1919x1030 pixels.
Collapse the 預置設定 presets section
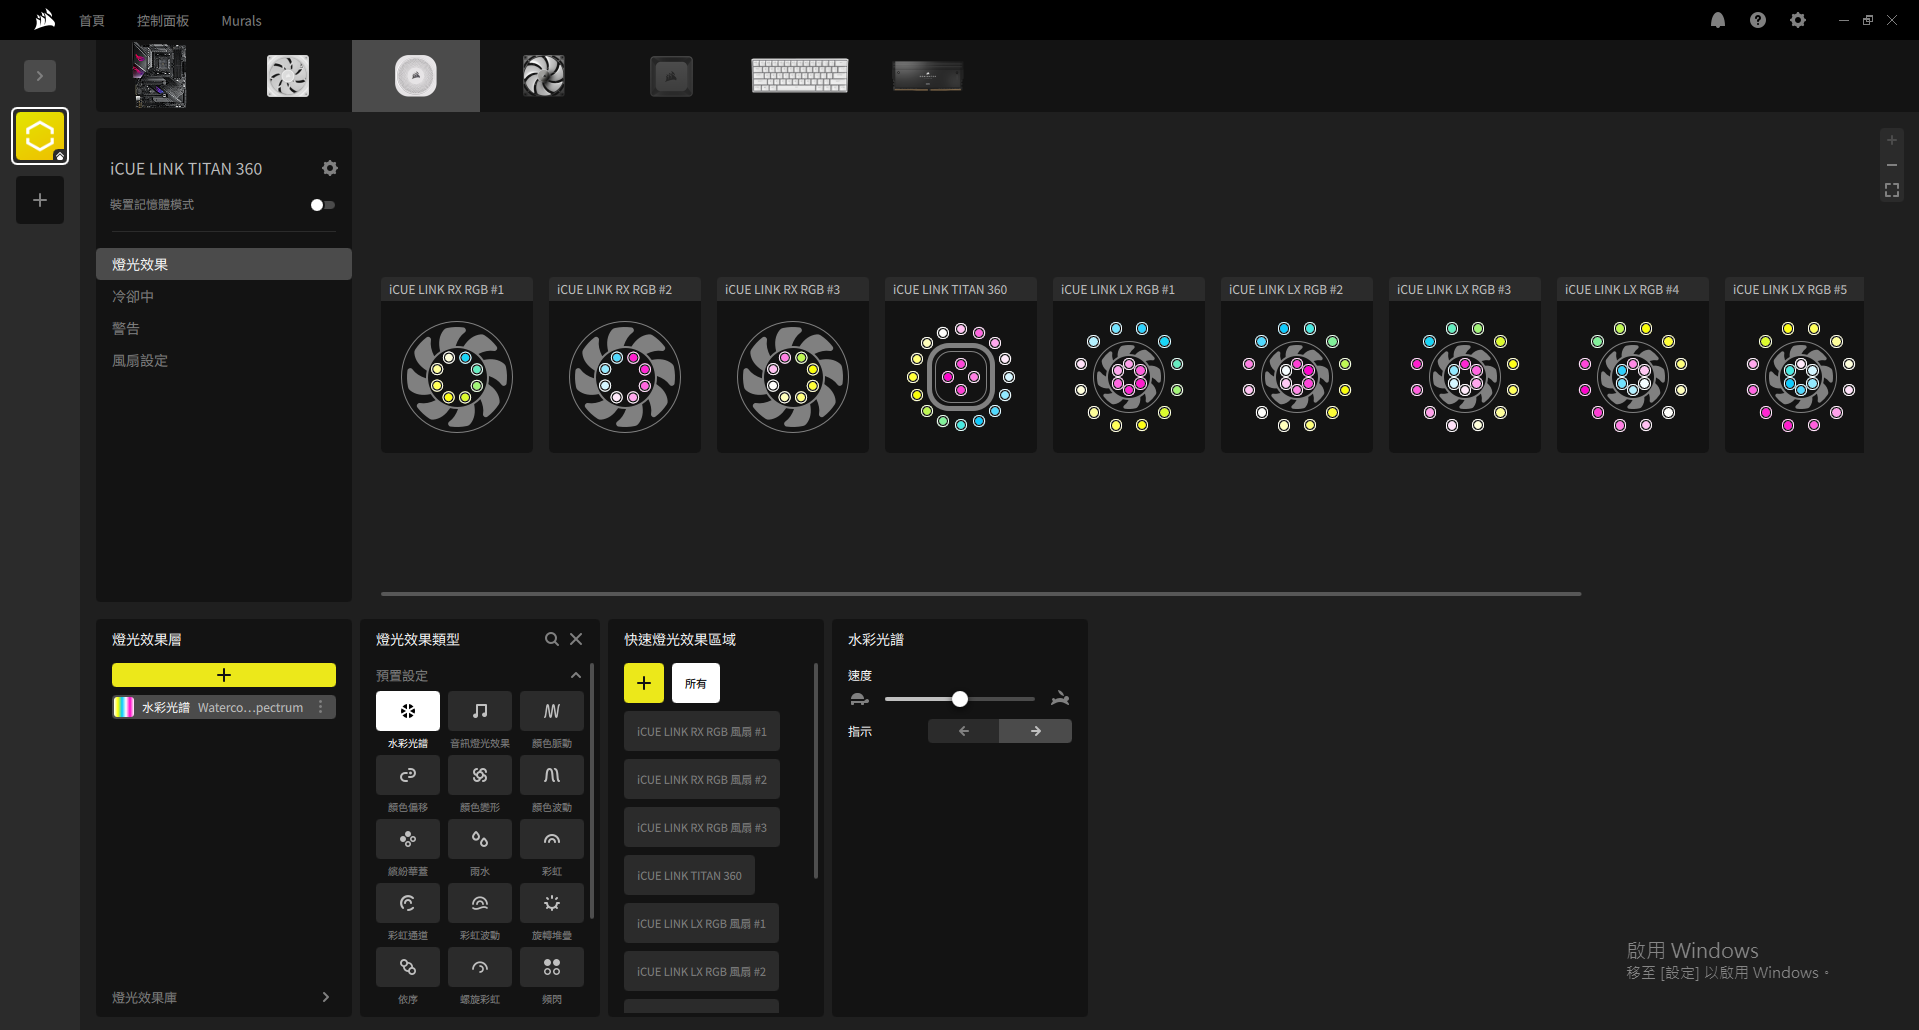click(x=576, y=676)
